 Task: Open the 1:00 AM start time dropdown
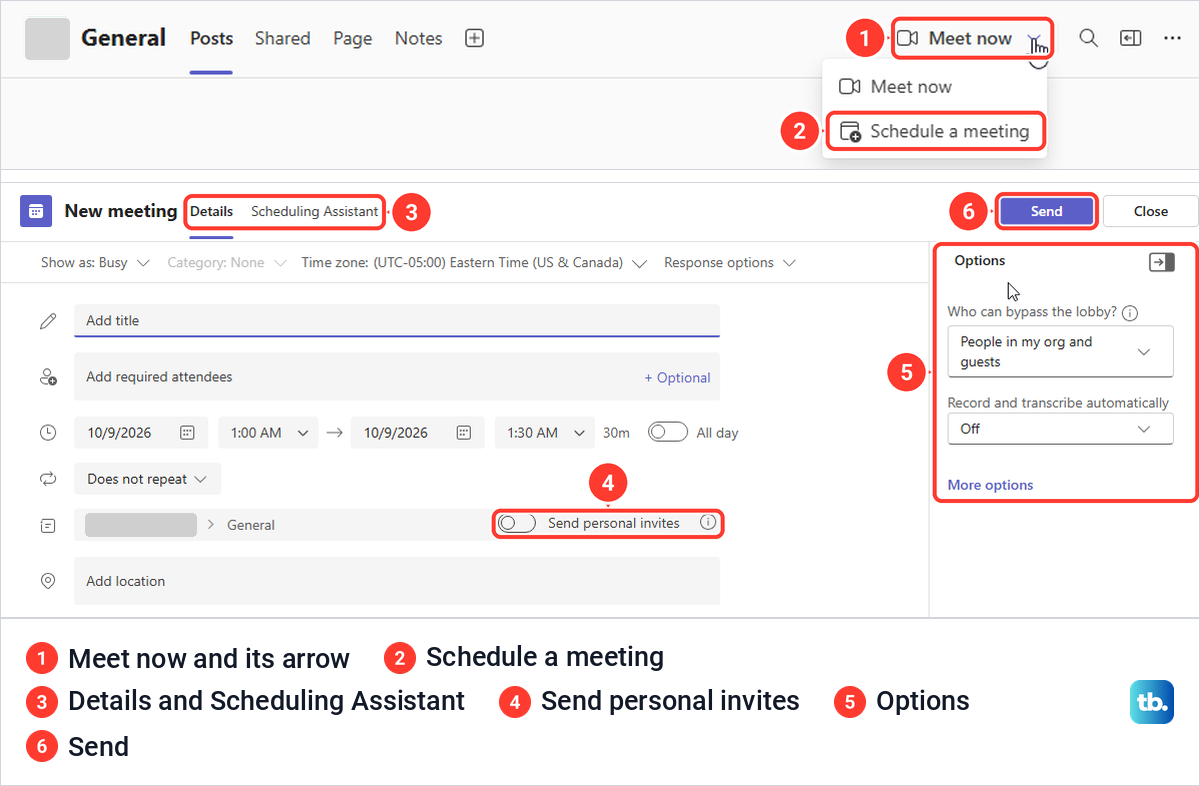tap(268, 433)
